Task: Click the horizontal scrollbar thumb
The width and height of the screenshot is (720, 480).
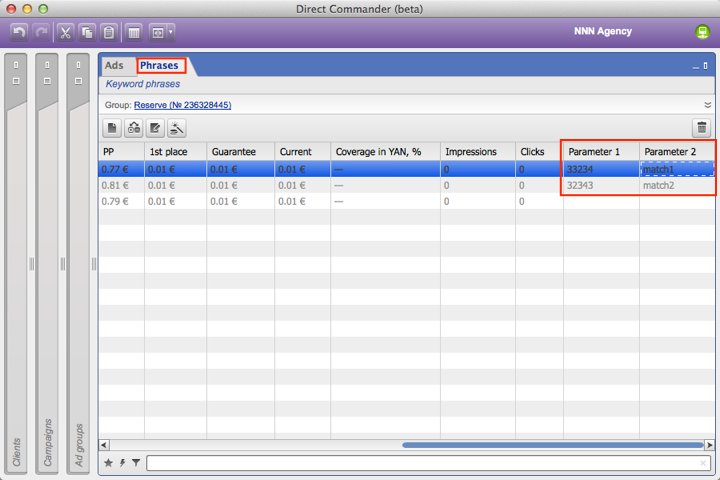Action: [552, 445]
